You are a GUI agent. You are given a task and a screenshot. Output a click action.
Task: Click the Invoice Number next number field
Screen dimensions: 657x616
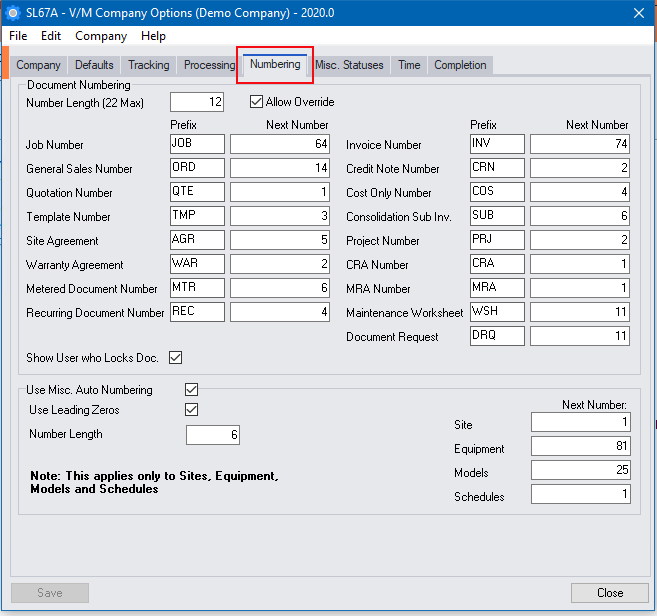click(x=580, y=144)
